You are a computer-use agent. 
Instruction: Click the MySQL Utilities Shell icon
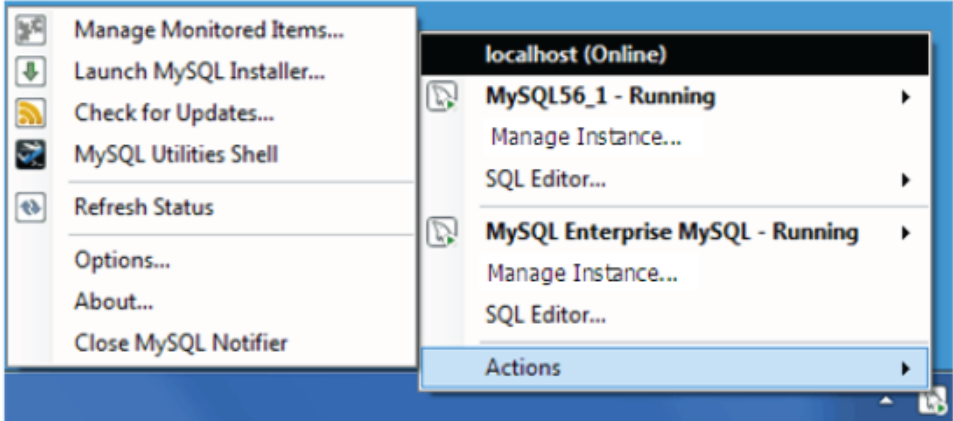point(30,154)
